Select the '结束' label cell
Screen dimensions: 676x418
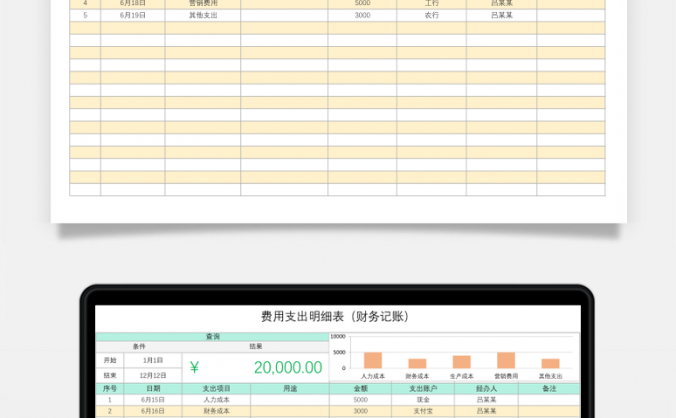(110, 375)
